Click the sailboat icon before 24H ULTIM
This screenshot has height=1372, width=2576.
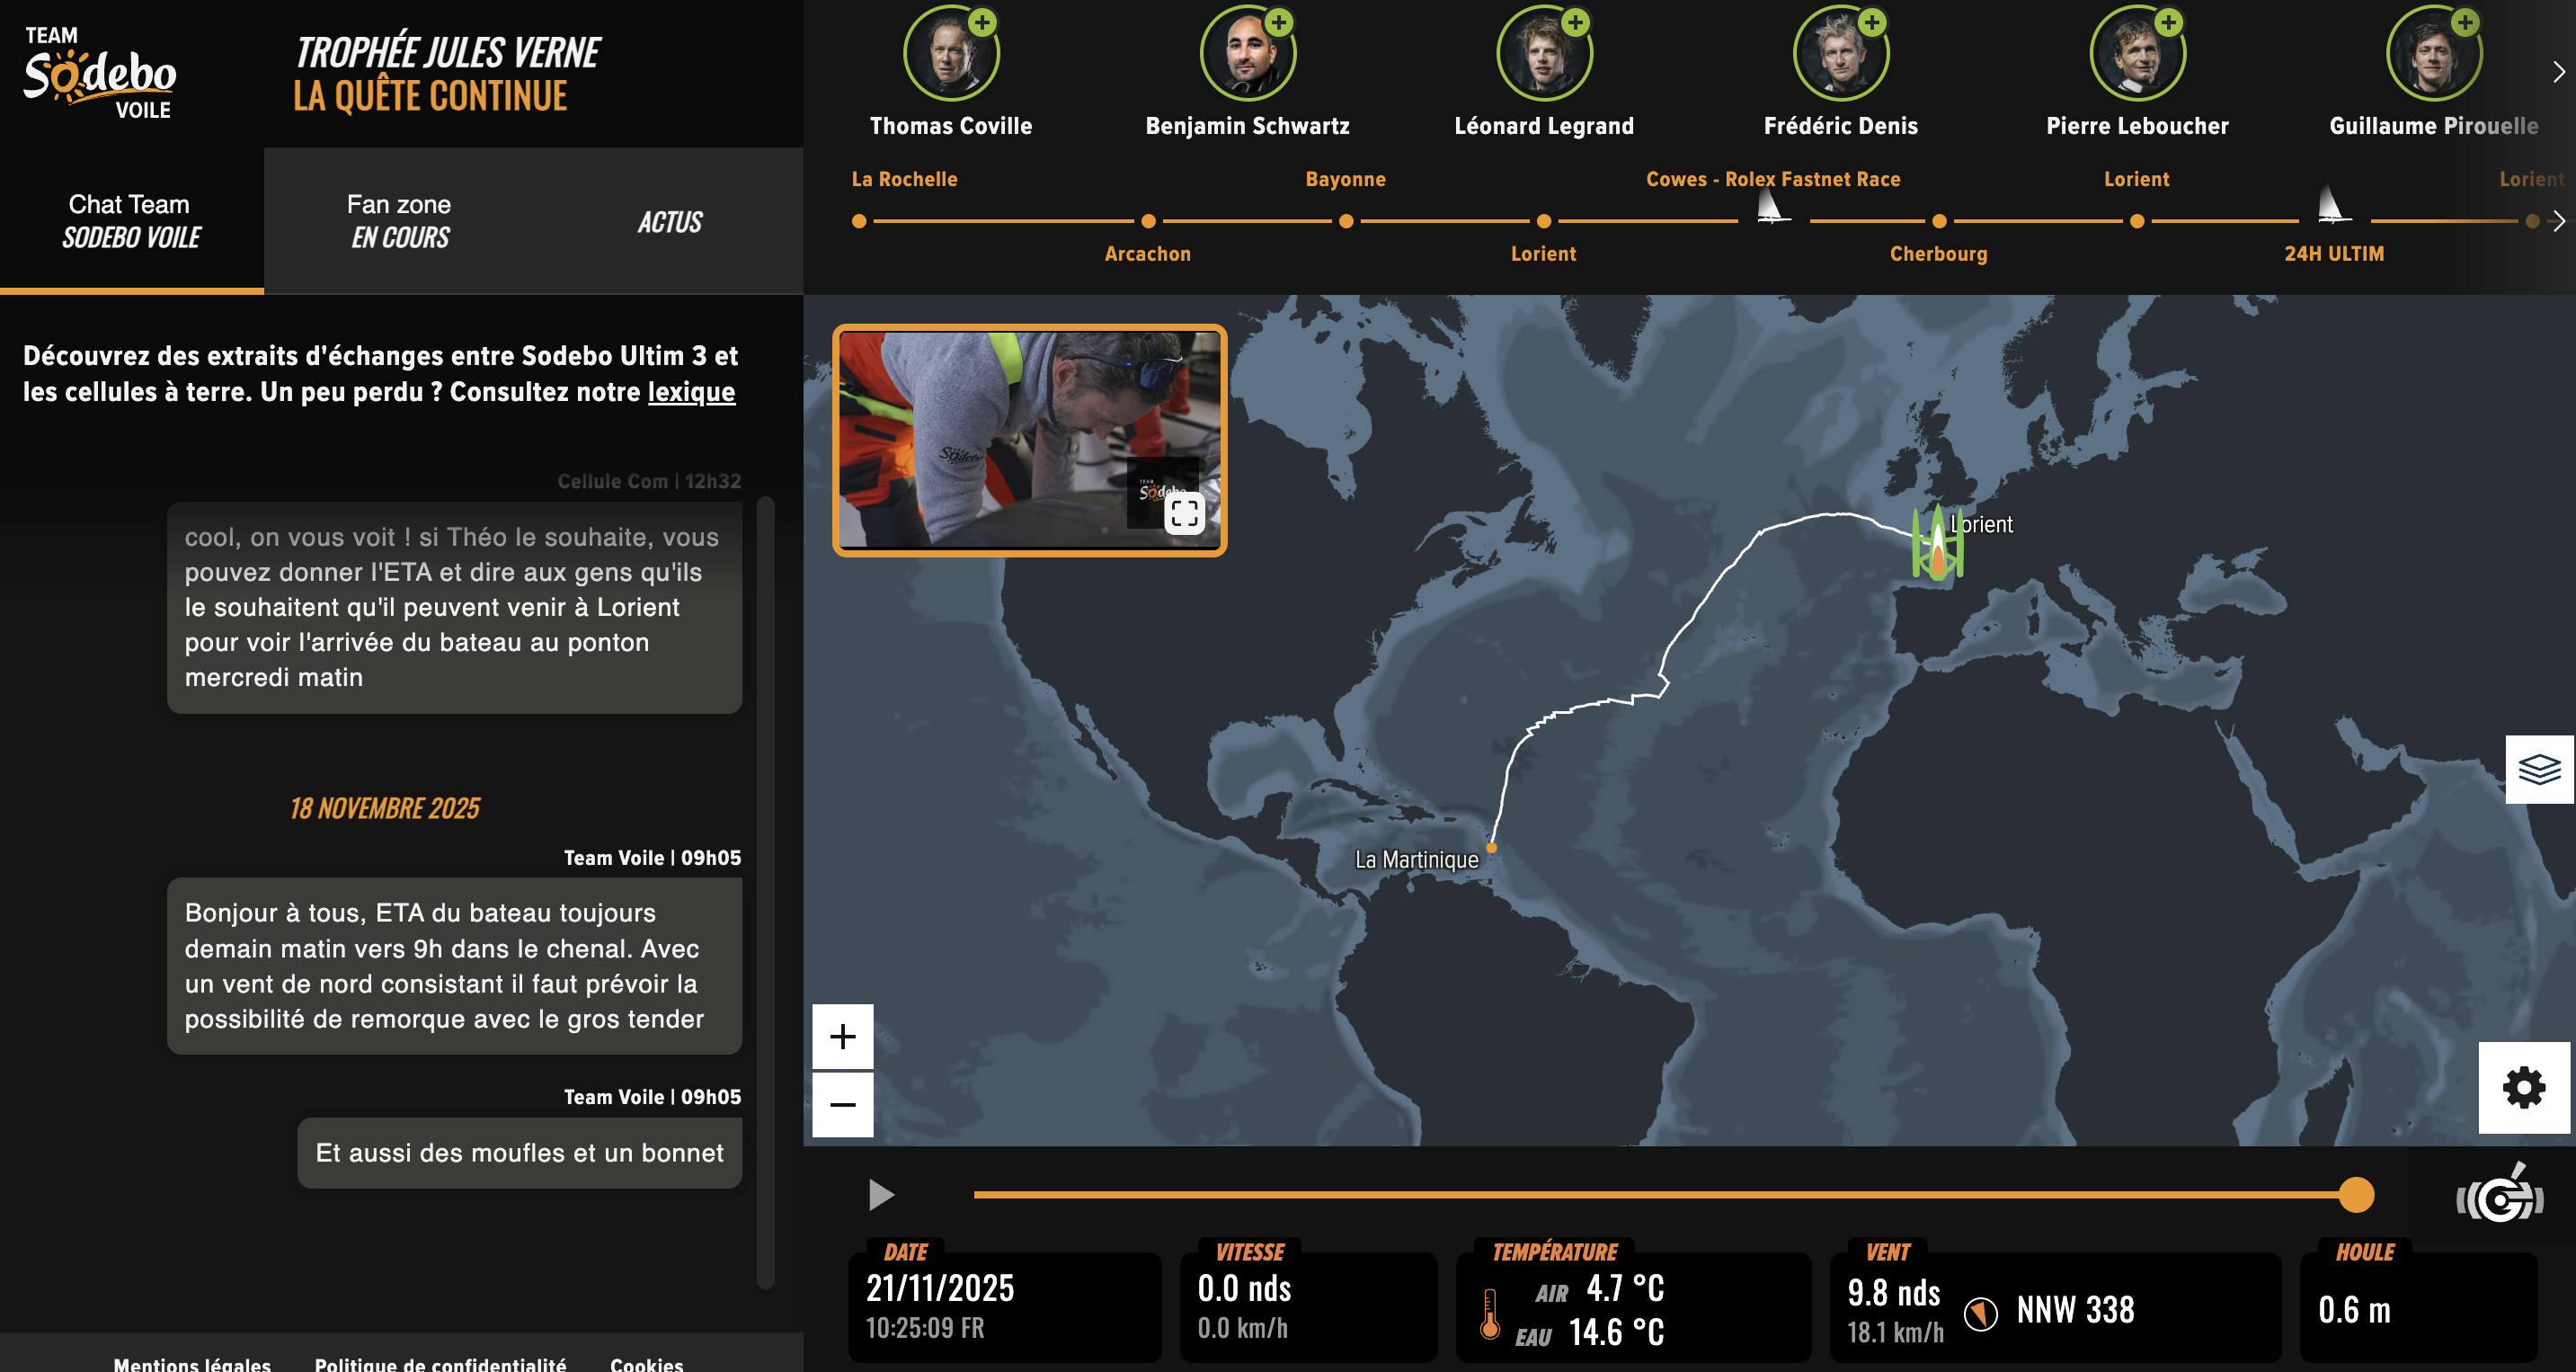click(x=2332, y=206)
